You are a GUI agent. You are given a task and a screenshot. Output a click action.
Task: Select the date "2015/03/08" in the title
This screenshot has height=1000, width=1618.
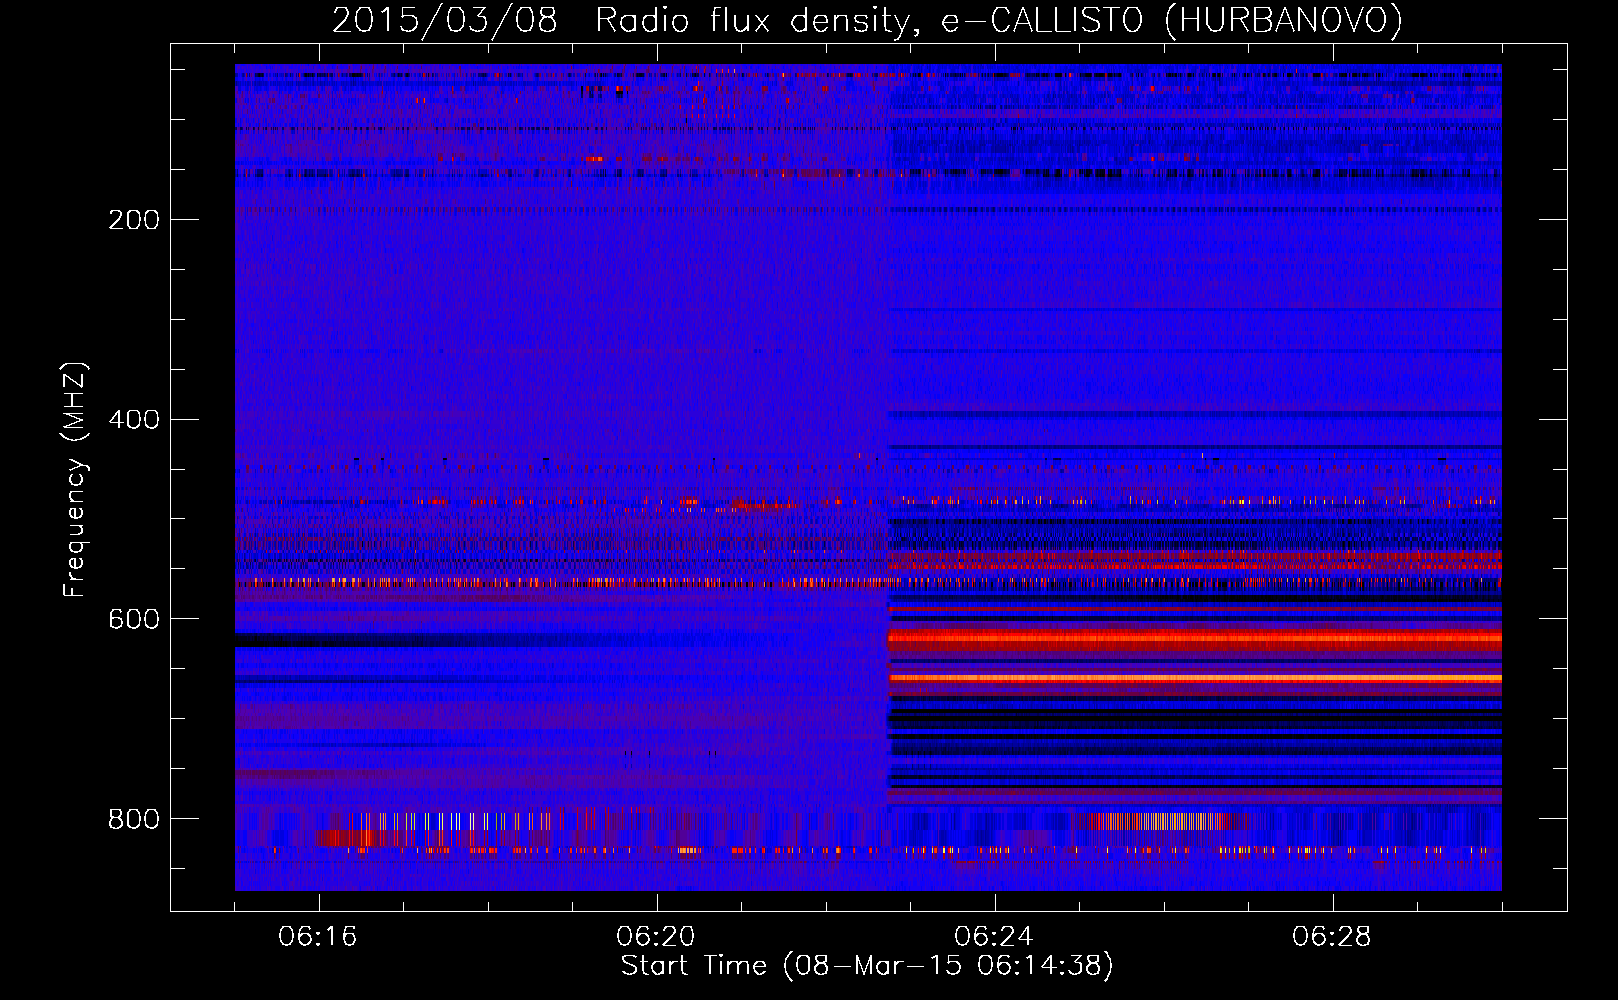(444, 20)
